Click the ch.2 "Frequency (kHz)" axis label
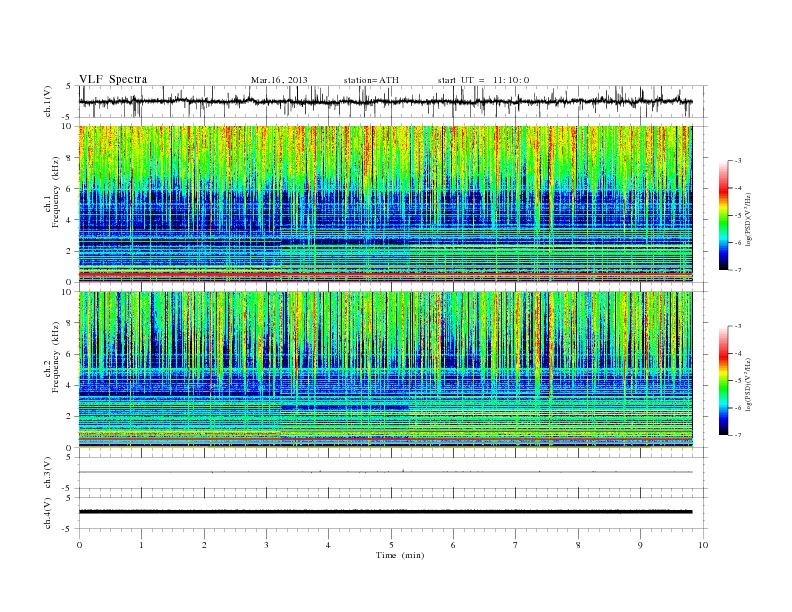The height and width of the screenshot is (612, 792). point(56,357)
